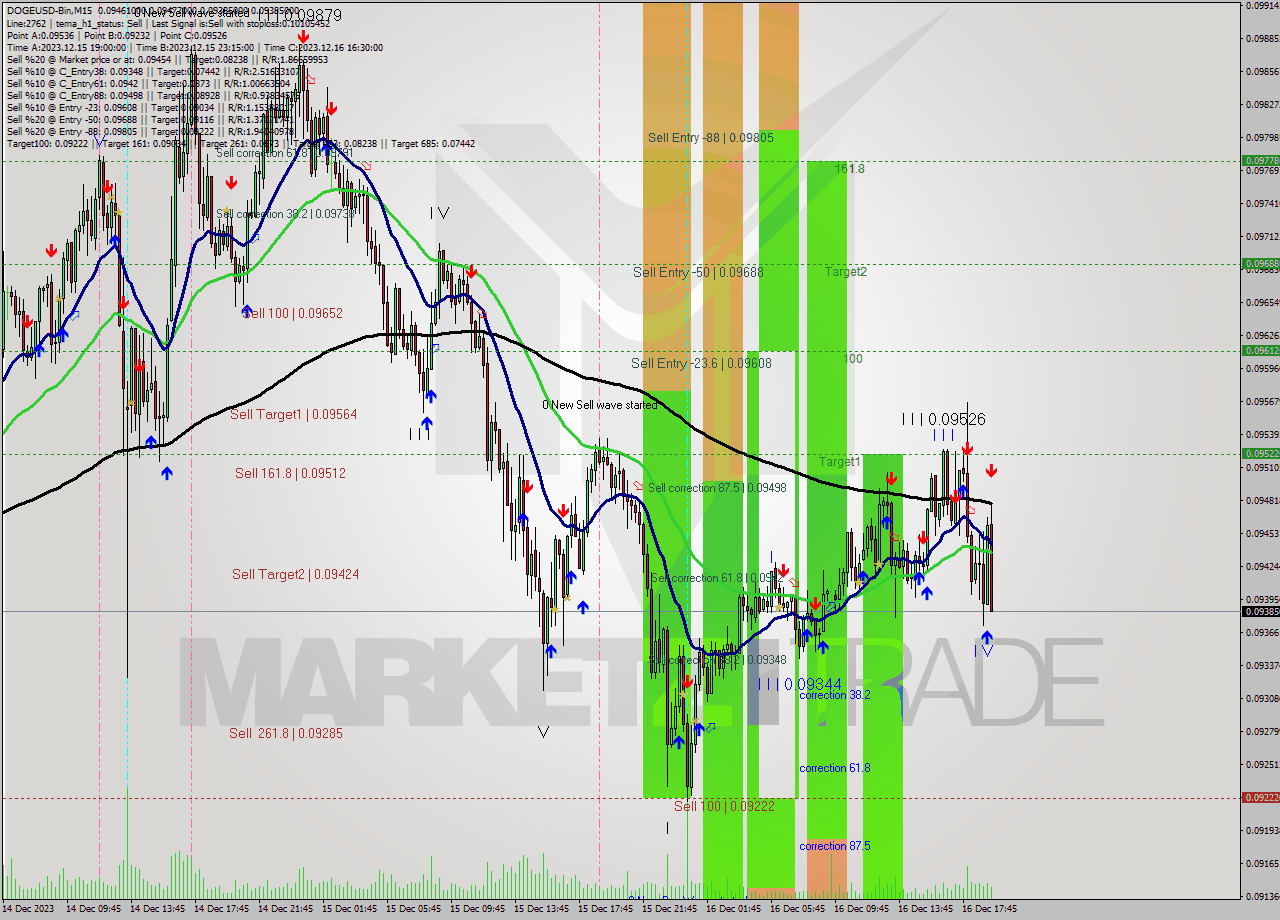
Task: Click the red 0.09222 price tag on the axis
Action: point(1261,797)
